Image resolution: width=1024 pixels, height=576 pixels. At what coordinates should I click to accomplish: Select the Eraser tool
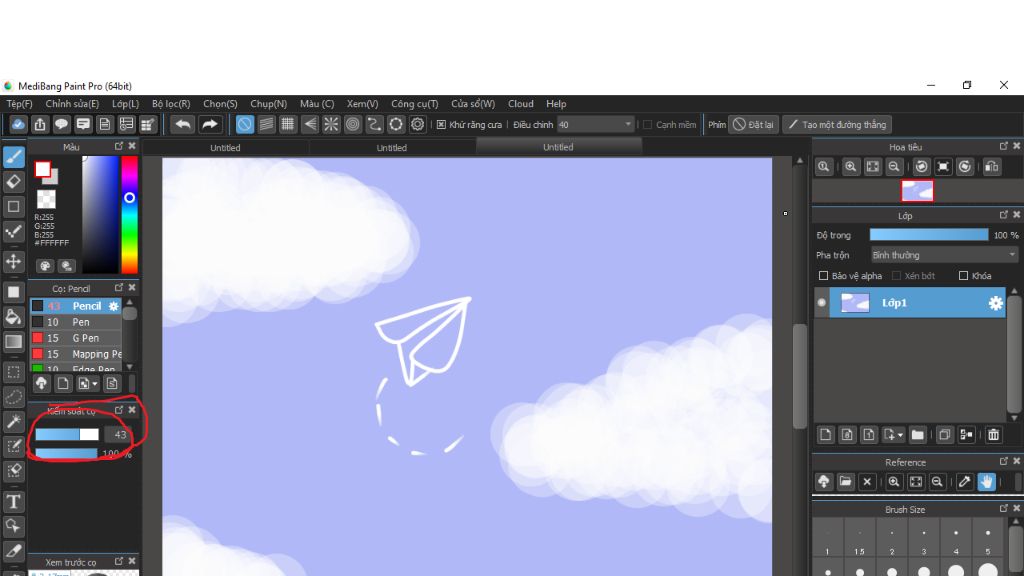point(14,182)
